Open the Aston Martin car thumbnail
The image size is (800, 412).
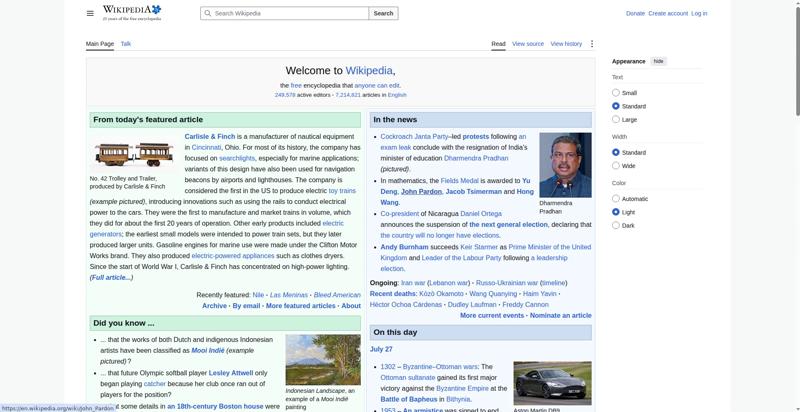[553, 383]
